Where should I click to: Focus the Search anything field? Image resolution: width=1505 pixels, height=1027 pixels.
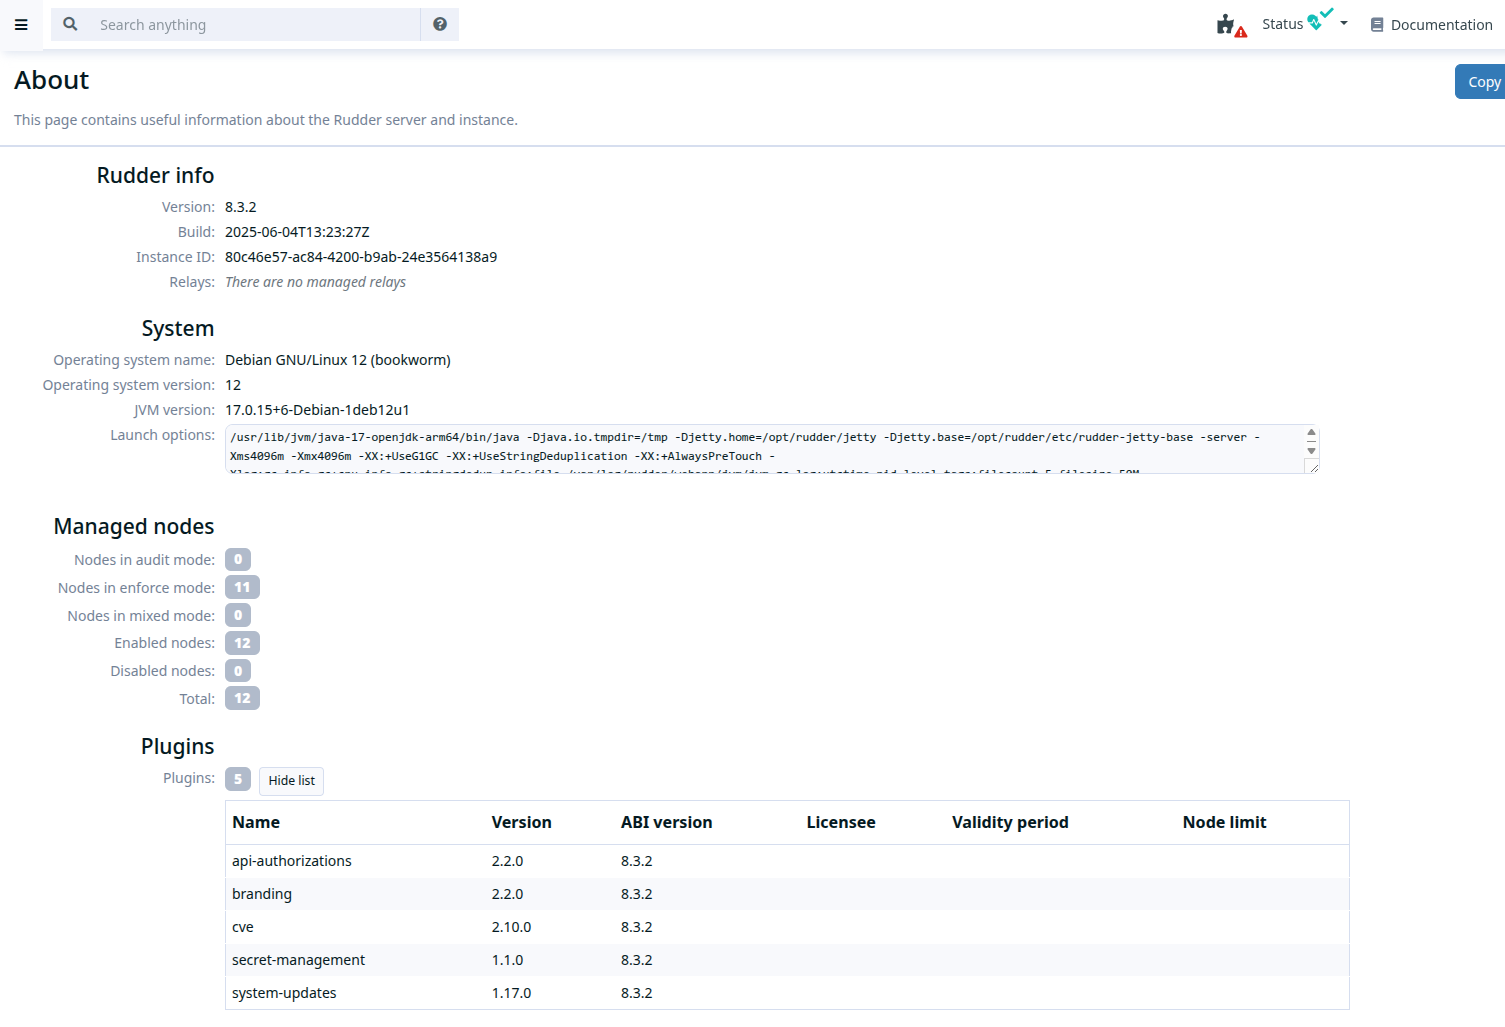point(255,25)
